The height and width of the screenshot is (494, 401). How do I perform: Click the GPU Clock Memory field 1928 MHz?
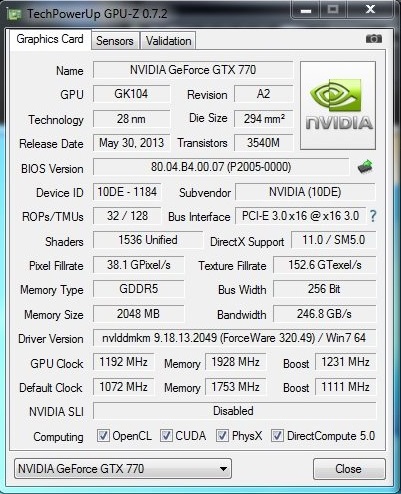coord(235,362)
